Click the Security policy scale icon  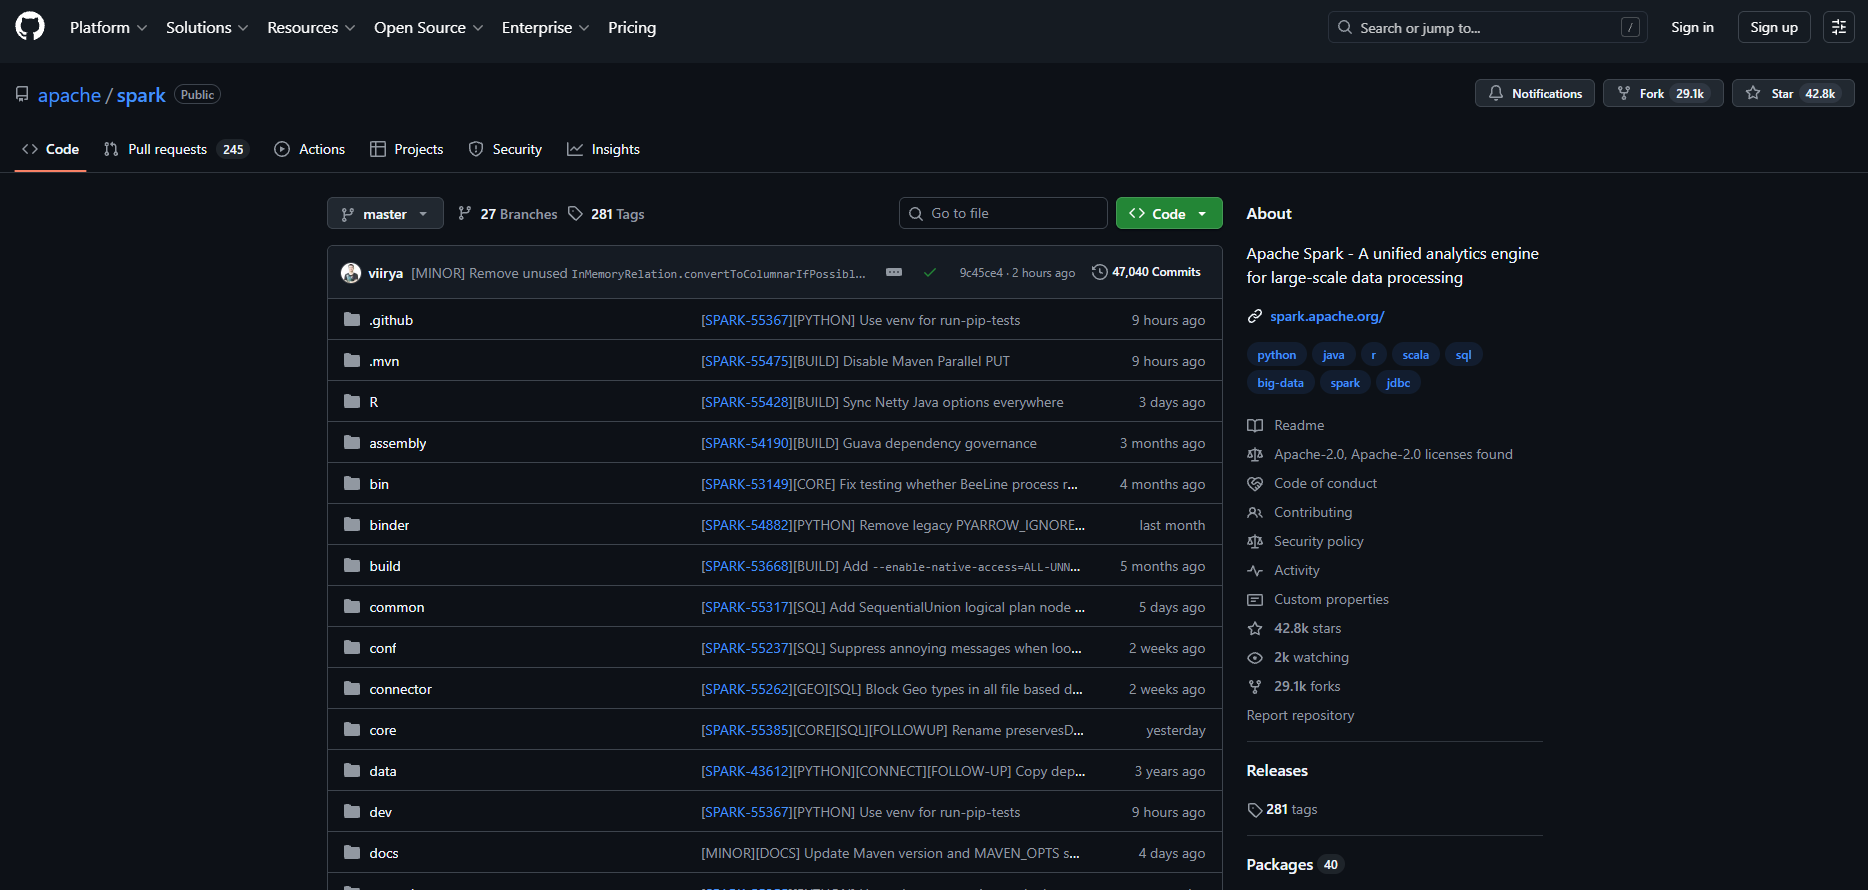point(1255,541)
